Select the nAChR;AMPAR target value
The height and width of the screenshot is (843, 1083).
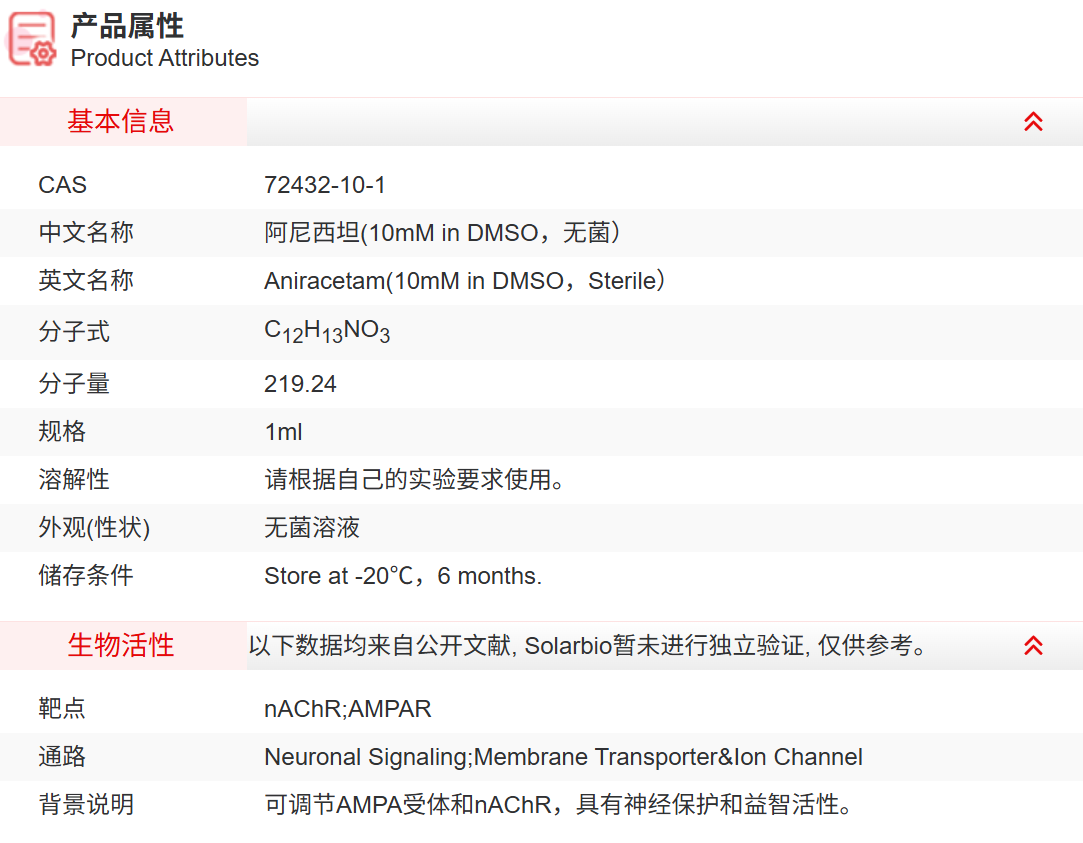coord(348,709)
